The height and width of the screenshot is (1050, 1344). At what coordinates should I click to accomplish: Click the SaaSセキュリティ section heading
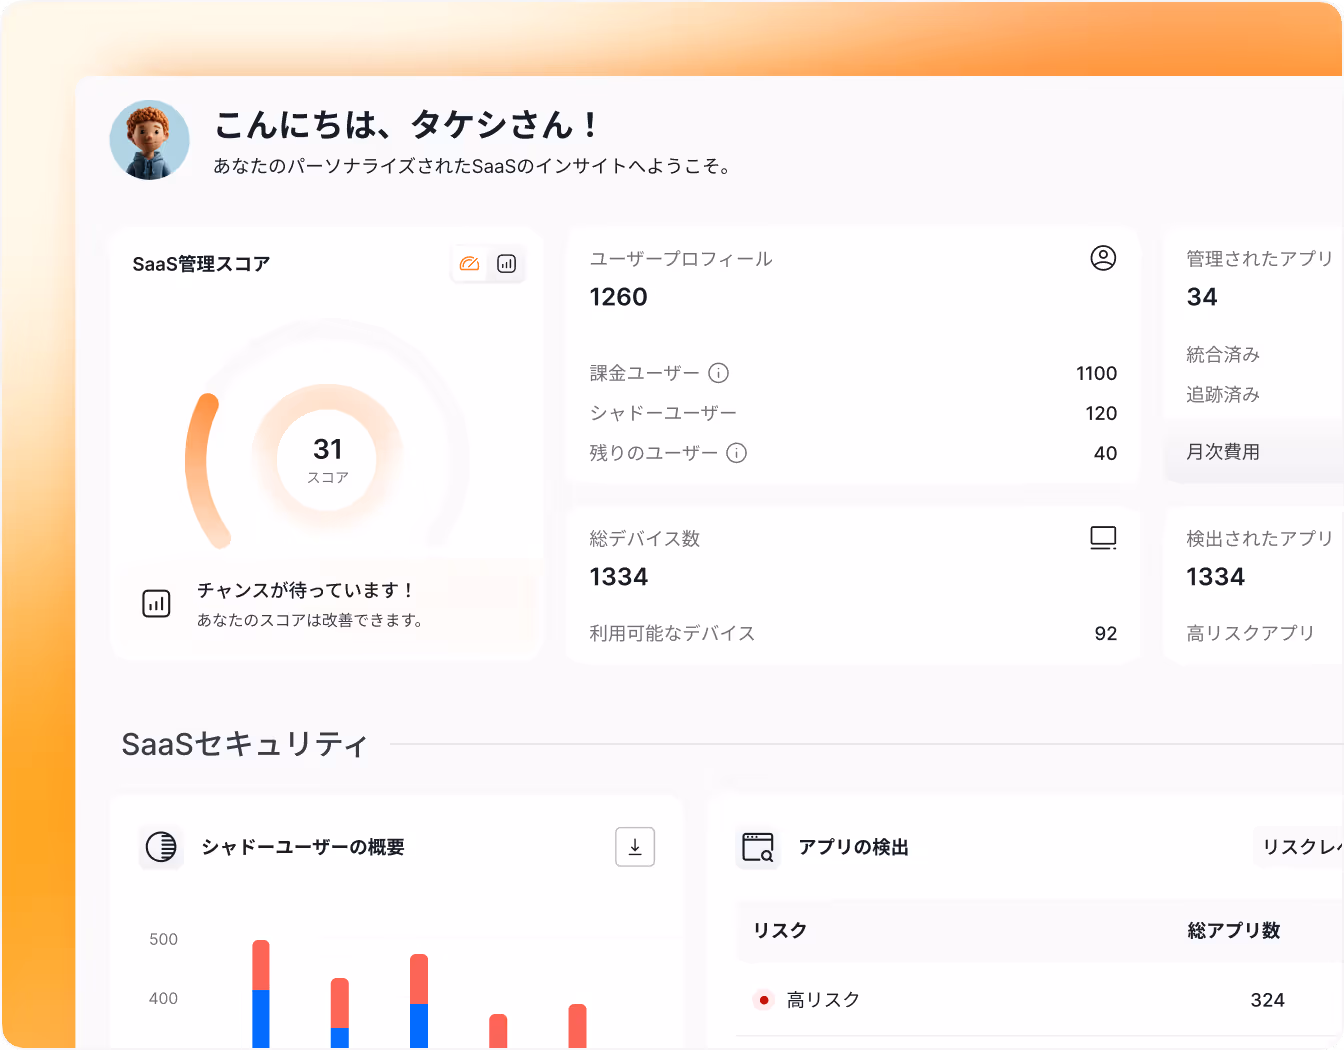click(x=245, y=744)
